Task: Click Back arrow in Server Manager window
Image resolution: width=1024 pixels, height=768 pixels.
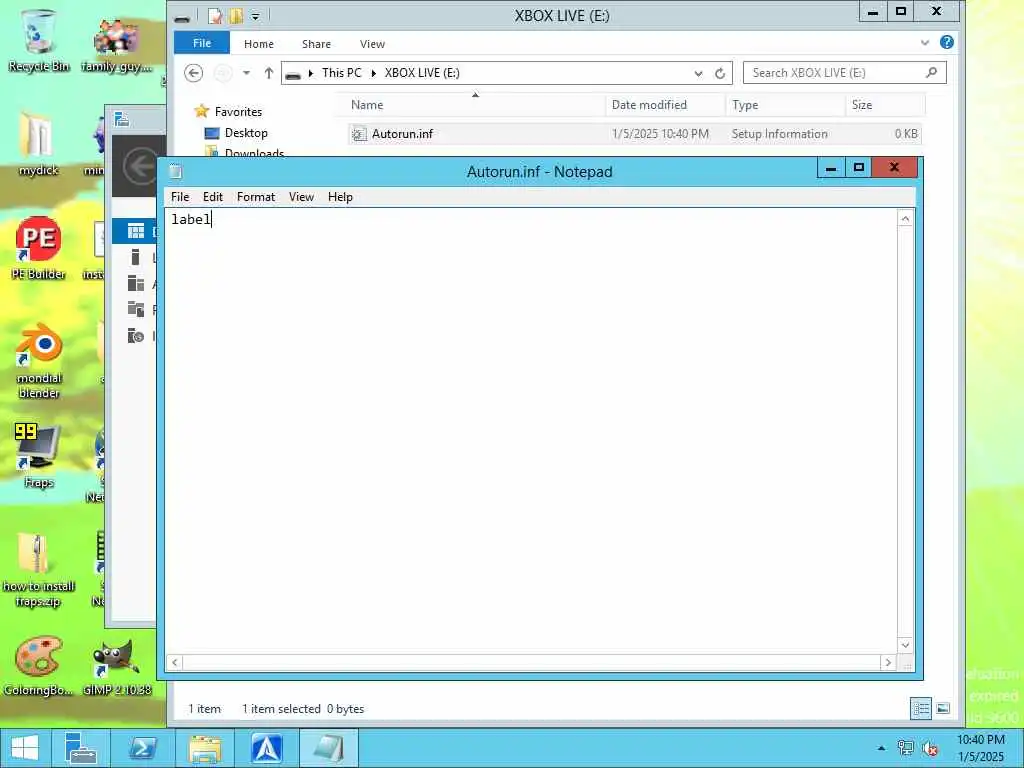Action: [140, 167]
